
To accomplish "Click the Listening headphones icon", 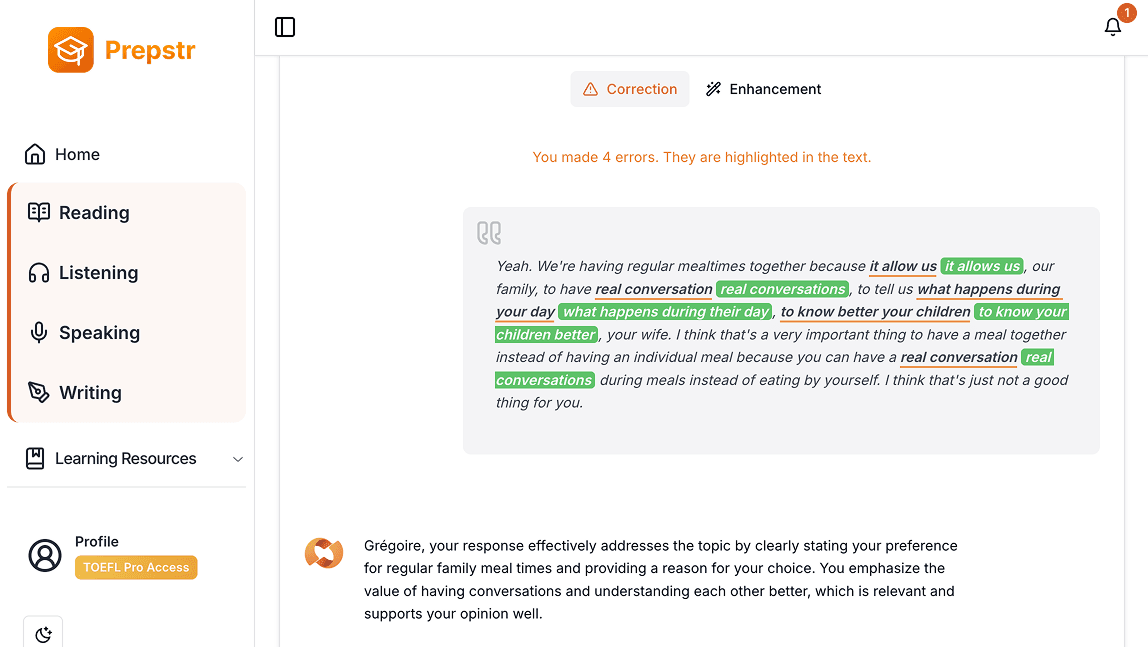I will [x=39, y=273].
